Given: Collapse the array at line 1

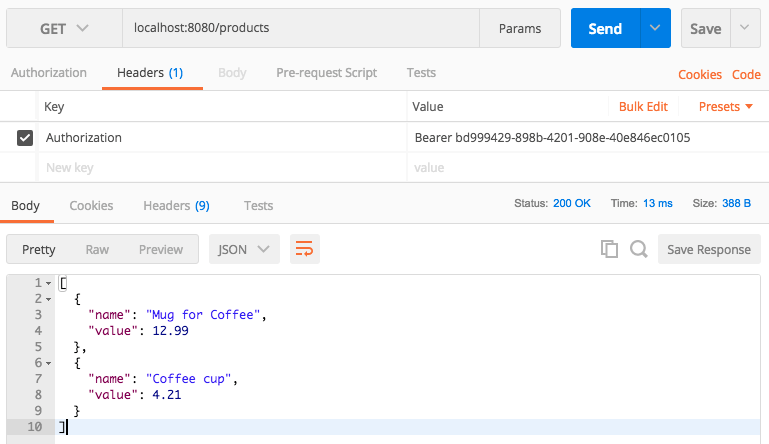Looking at the screenshot, I should click(x=49, y=283).
